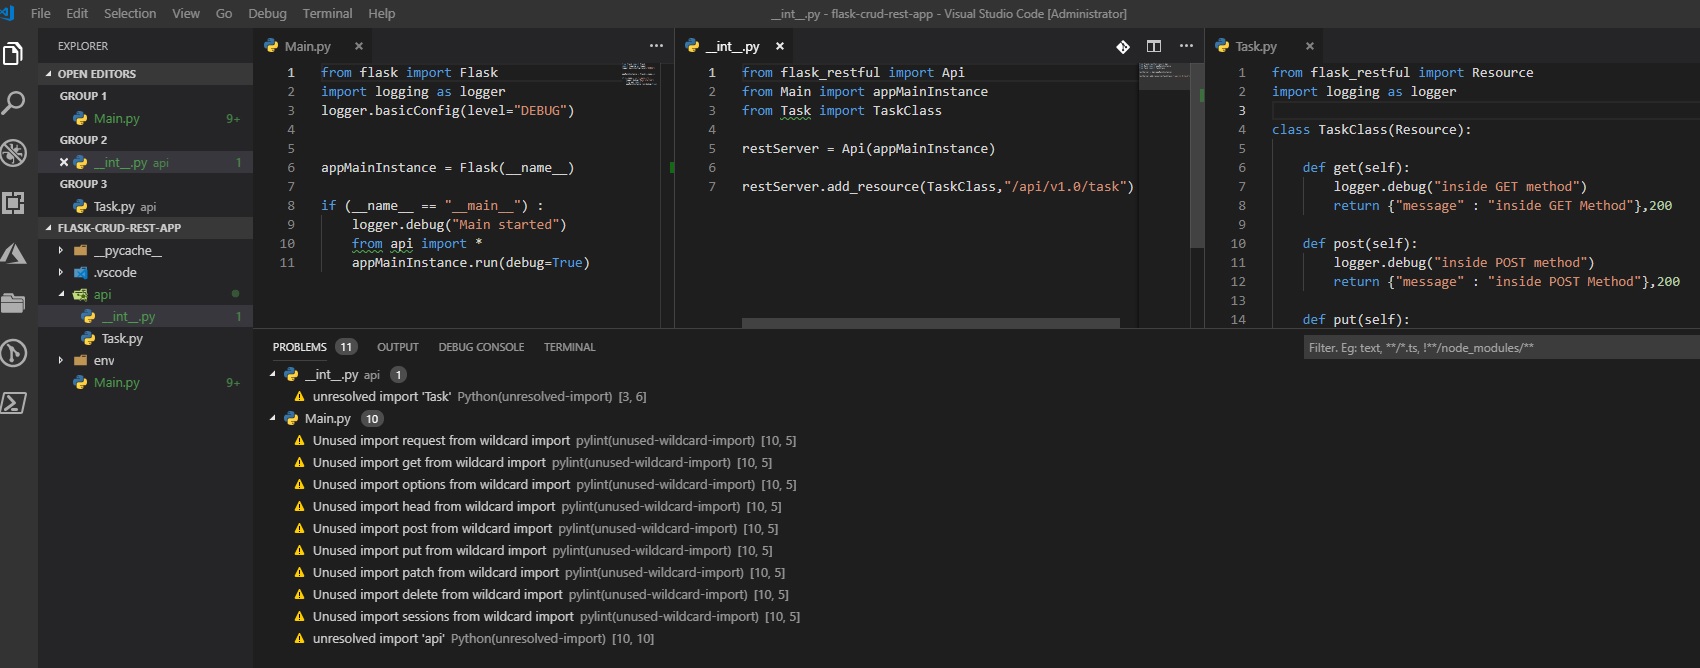The width and height of the screenshot is (1700, 668).
Task: Open the Git history icon in activity bar
Action: (x=13, y=352)
